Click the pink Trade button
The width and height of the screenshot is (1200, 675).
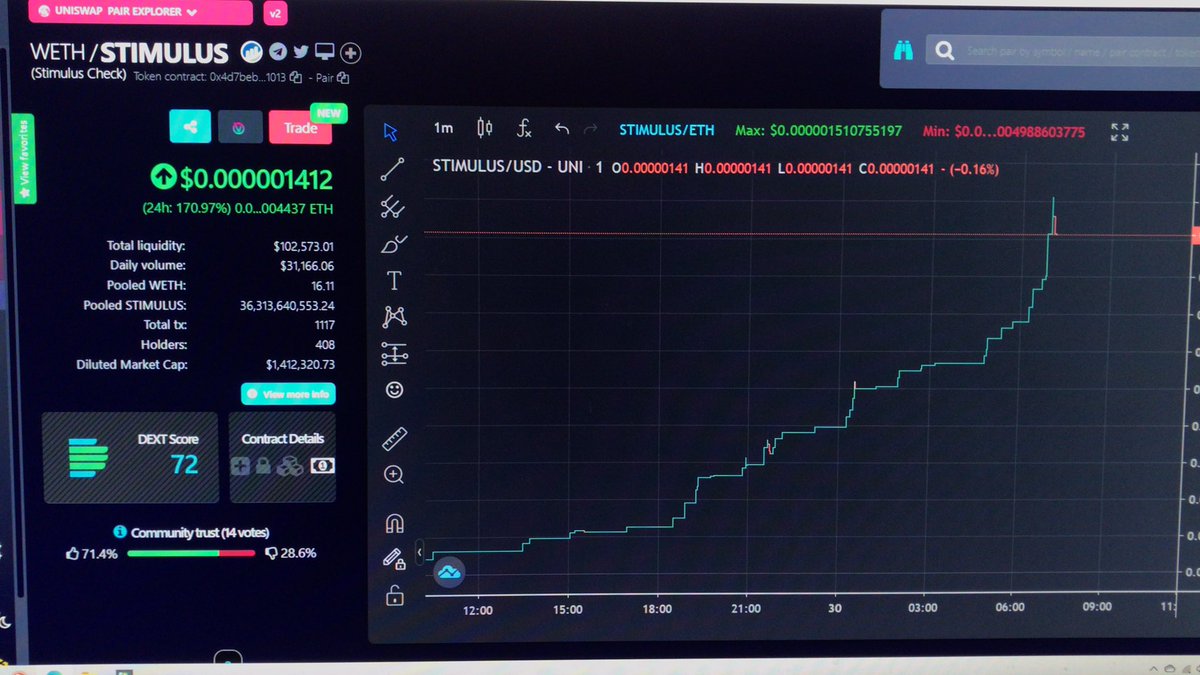300,127
